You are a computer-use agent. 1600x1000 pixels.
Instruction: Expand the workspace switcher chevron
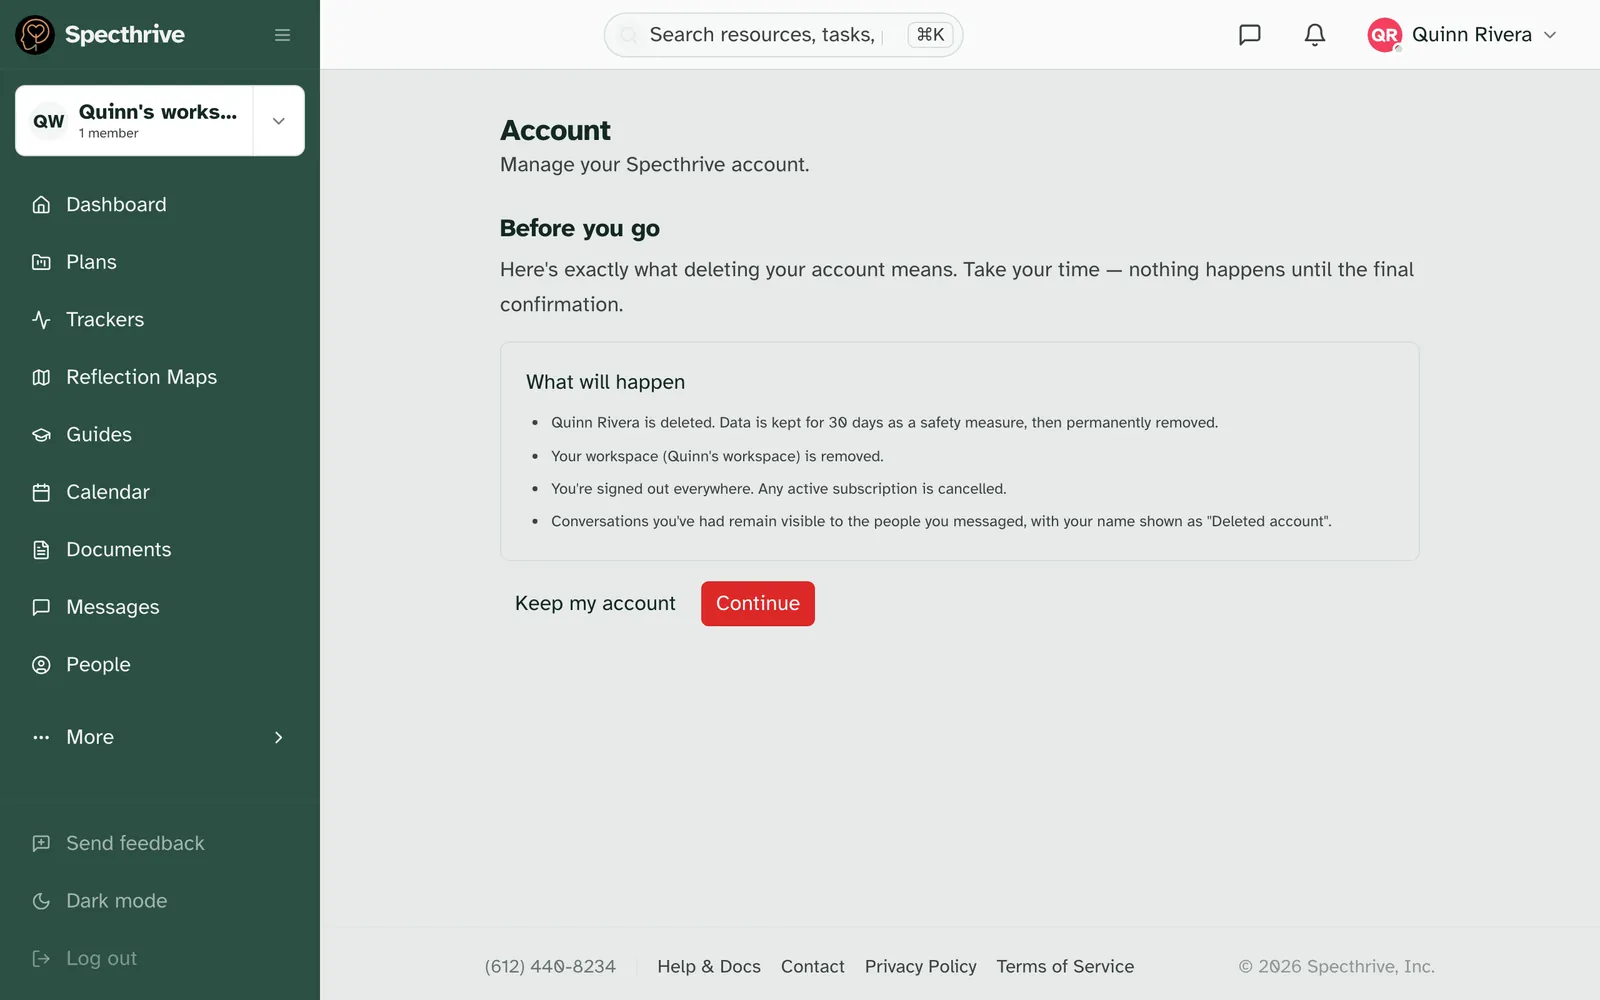(279, 121)
